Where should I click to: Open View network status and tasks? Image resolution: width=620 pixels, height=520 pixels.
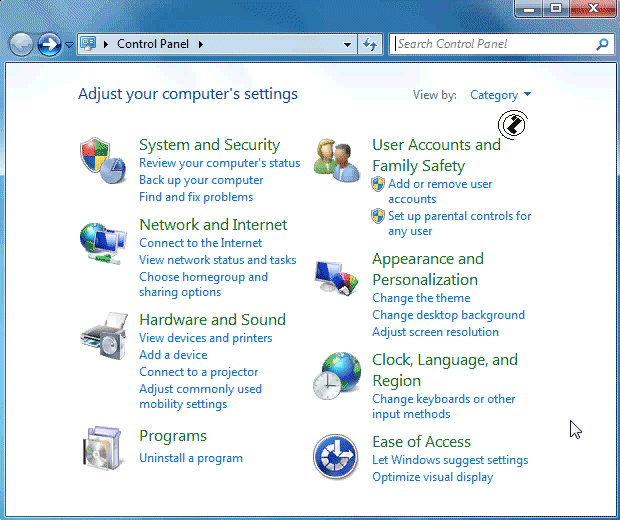coord(217,260)
